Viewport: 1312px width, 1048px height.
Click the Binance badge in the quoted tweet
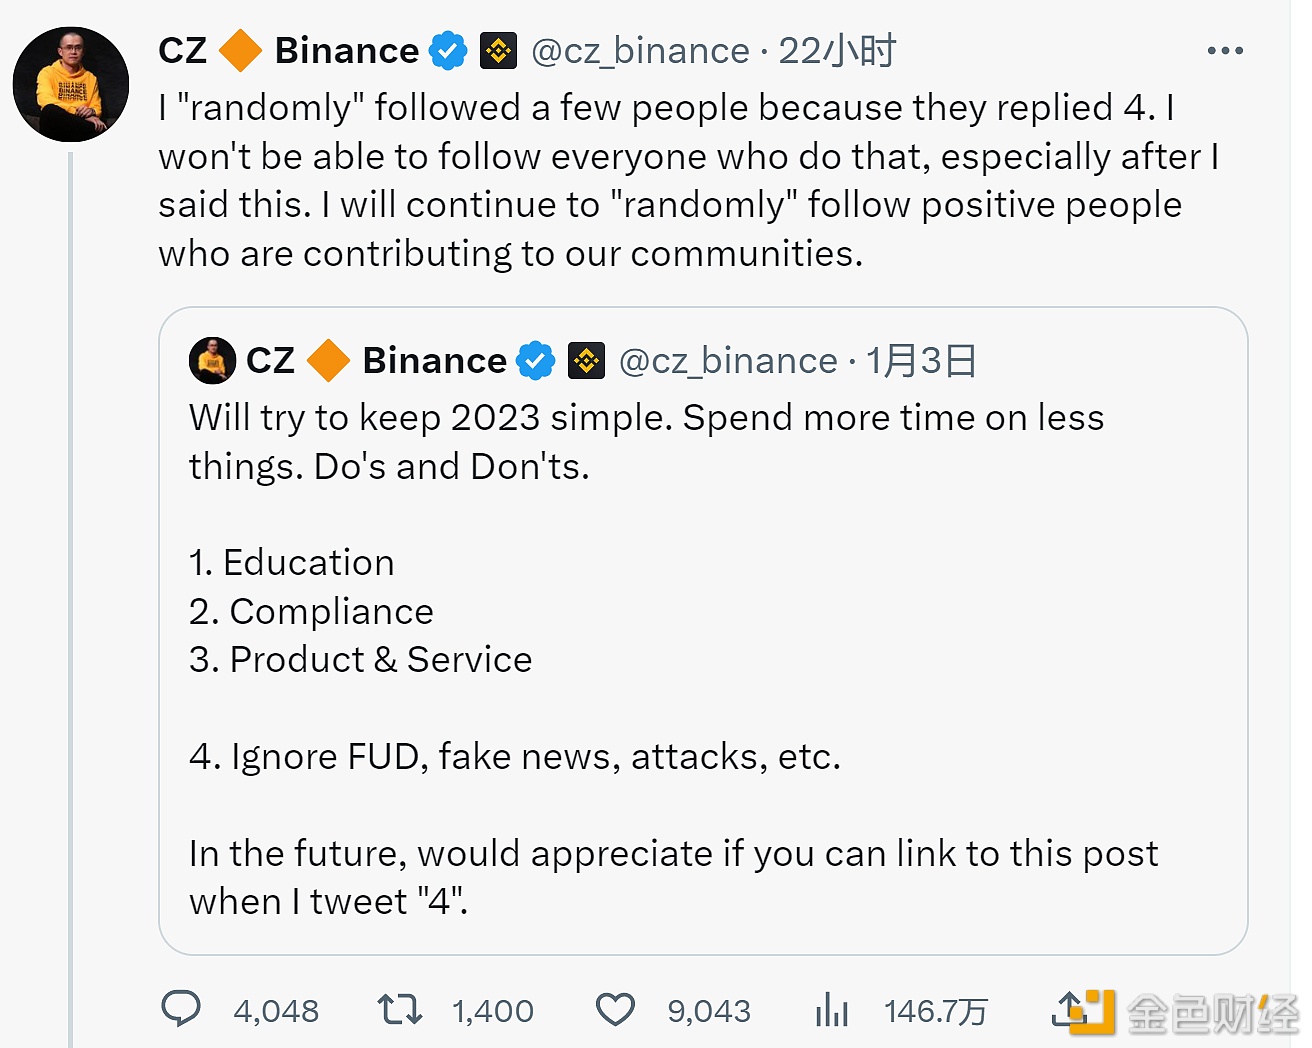(x=586, y=361)
